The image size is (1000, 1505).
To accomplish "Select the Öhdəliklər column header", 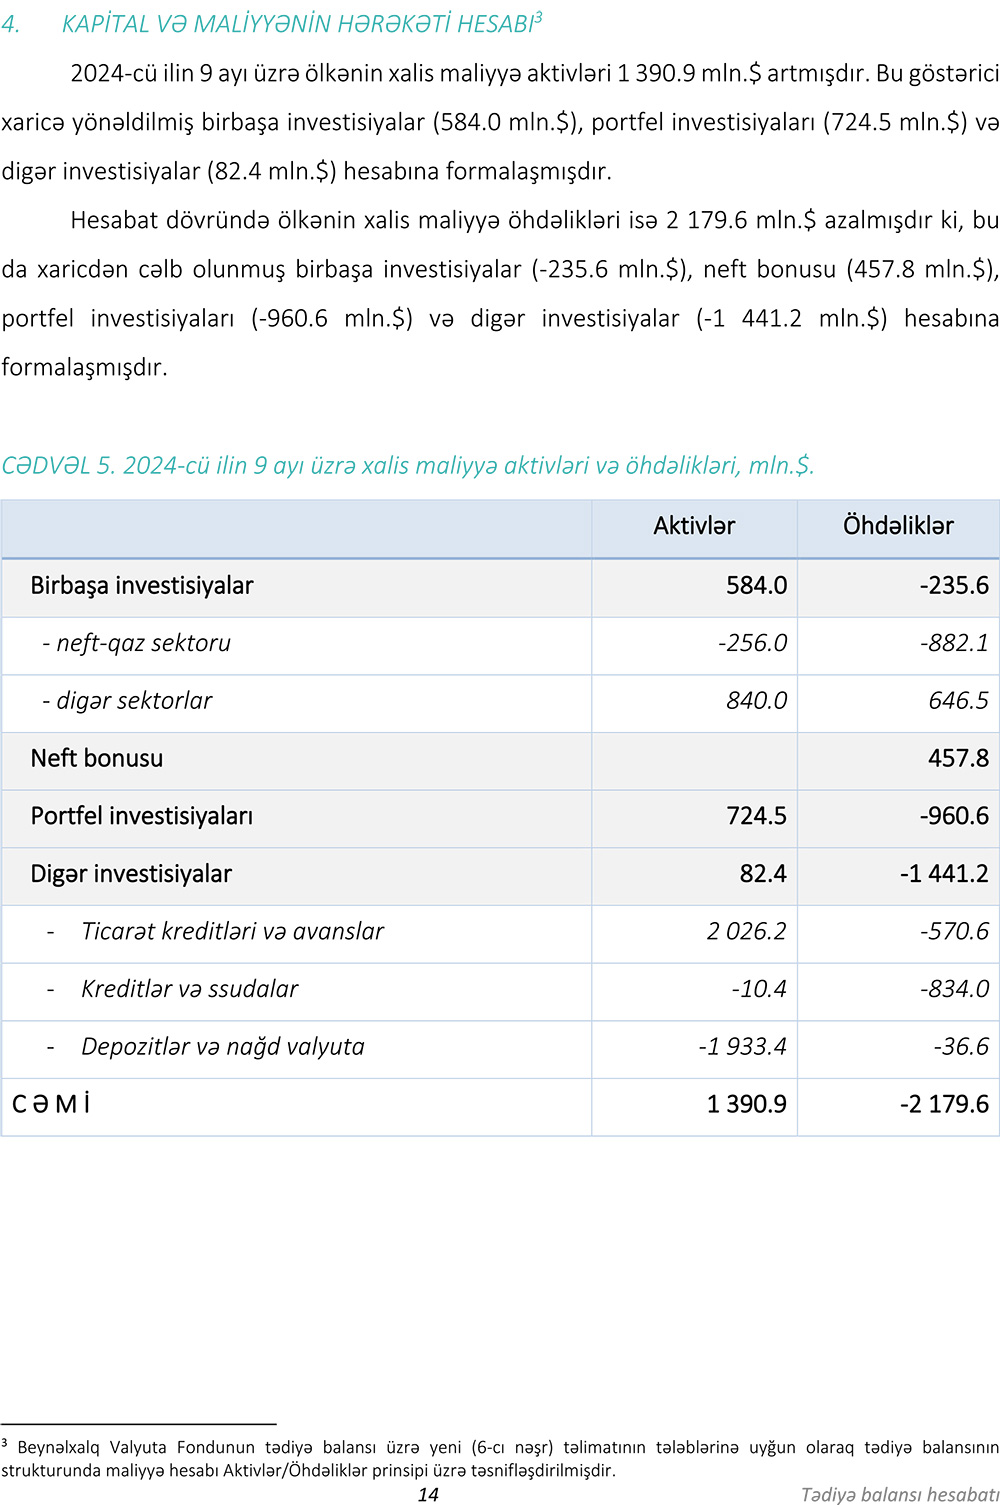I will 898,526.
